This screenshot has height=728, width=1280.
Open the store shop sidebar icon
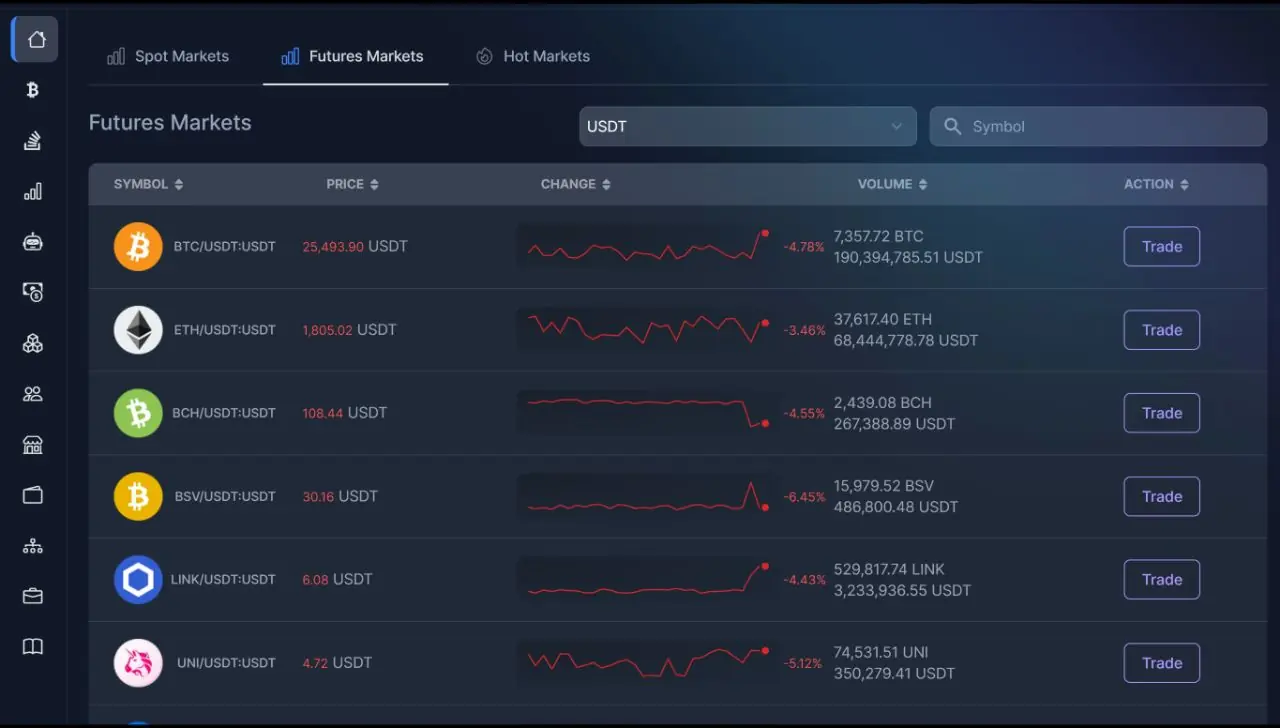(x=33, y=445)
